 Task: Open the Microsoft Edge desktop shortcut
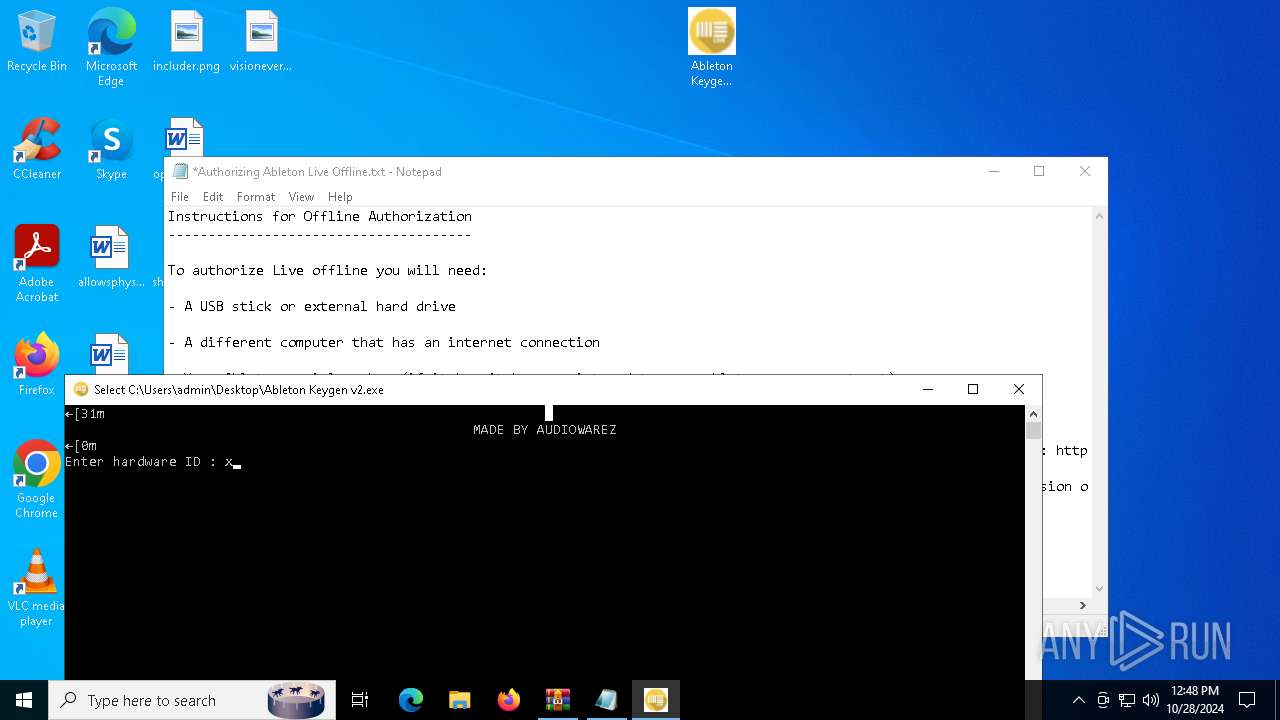tap(111, 47)
